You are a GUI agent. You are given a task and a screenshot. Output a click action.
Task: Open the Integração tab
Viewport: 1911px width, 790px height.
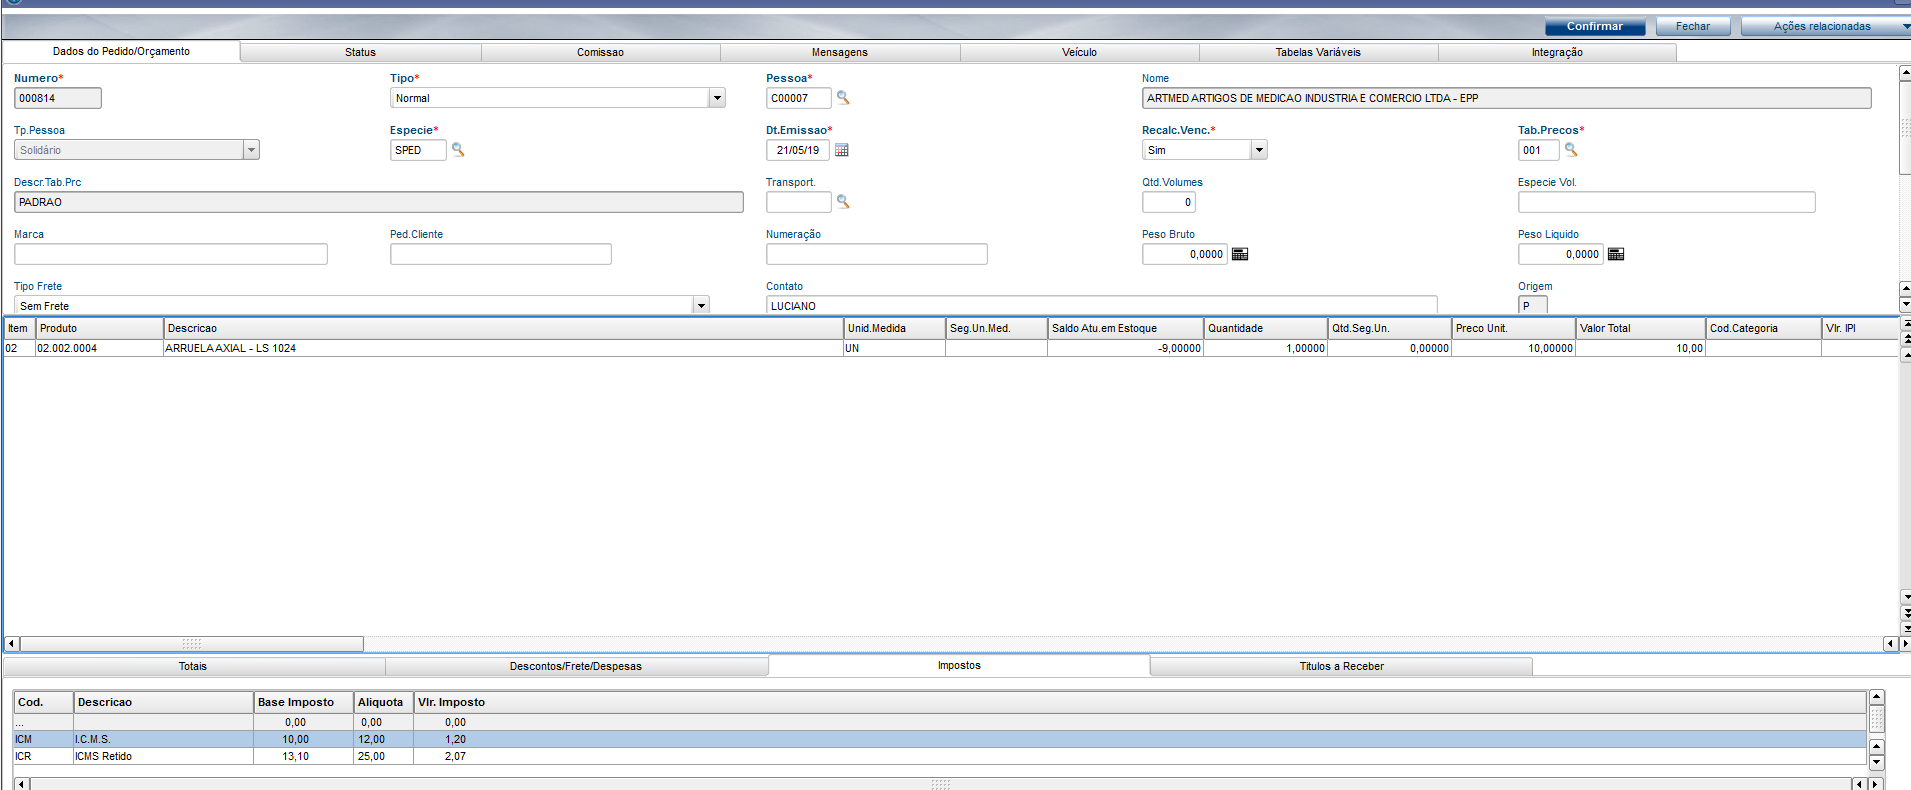pos(1557,52)
